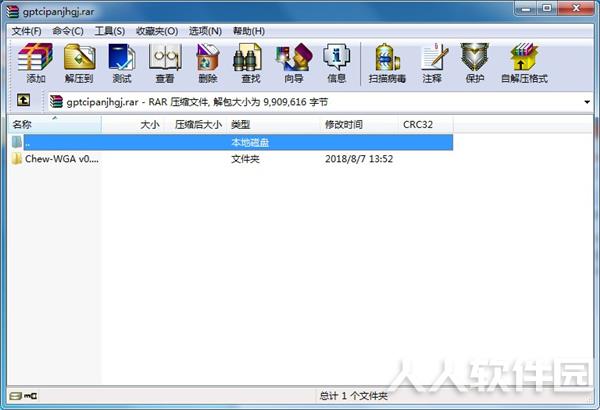The image size is (600, 410).
Task: Minimize the WinRAR window
Action: coord(526,8)
